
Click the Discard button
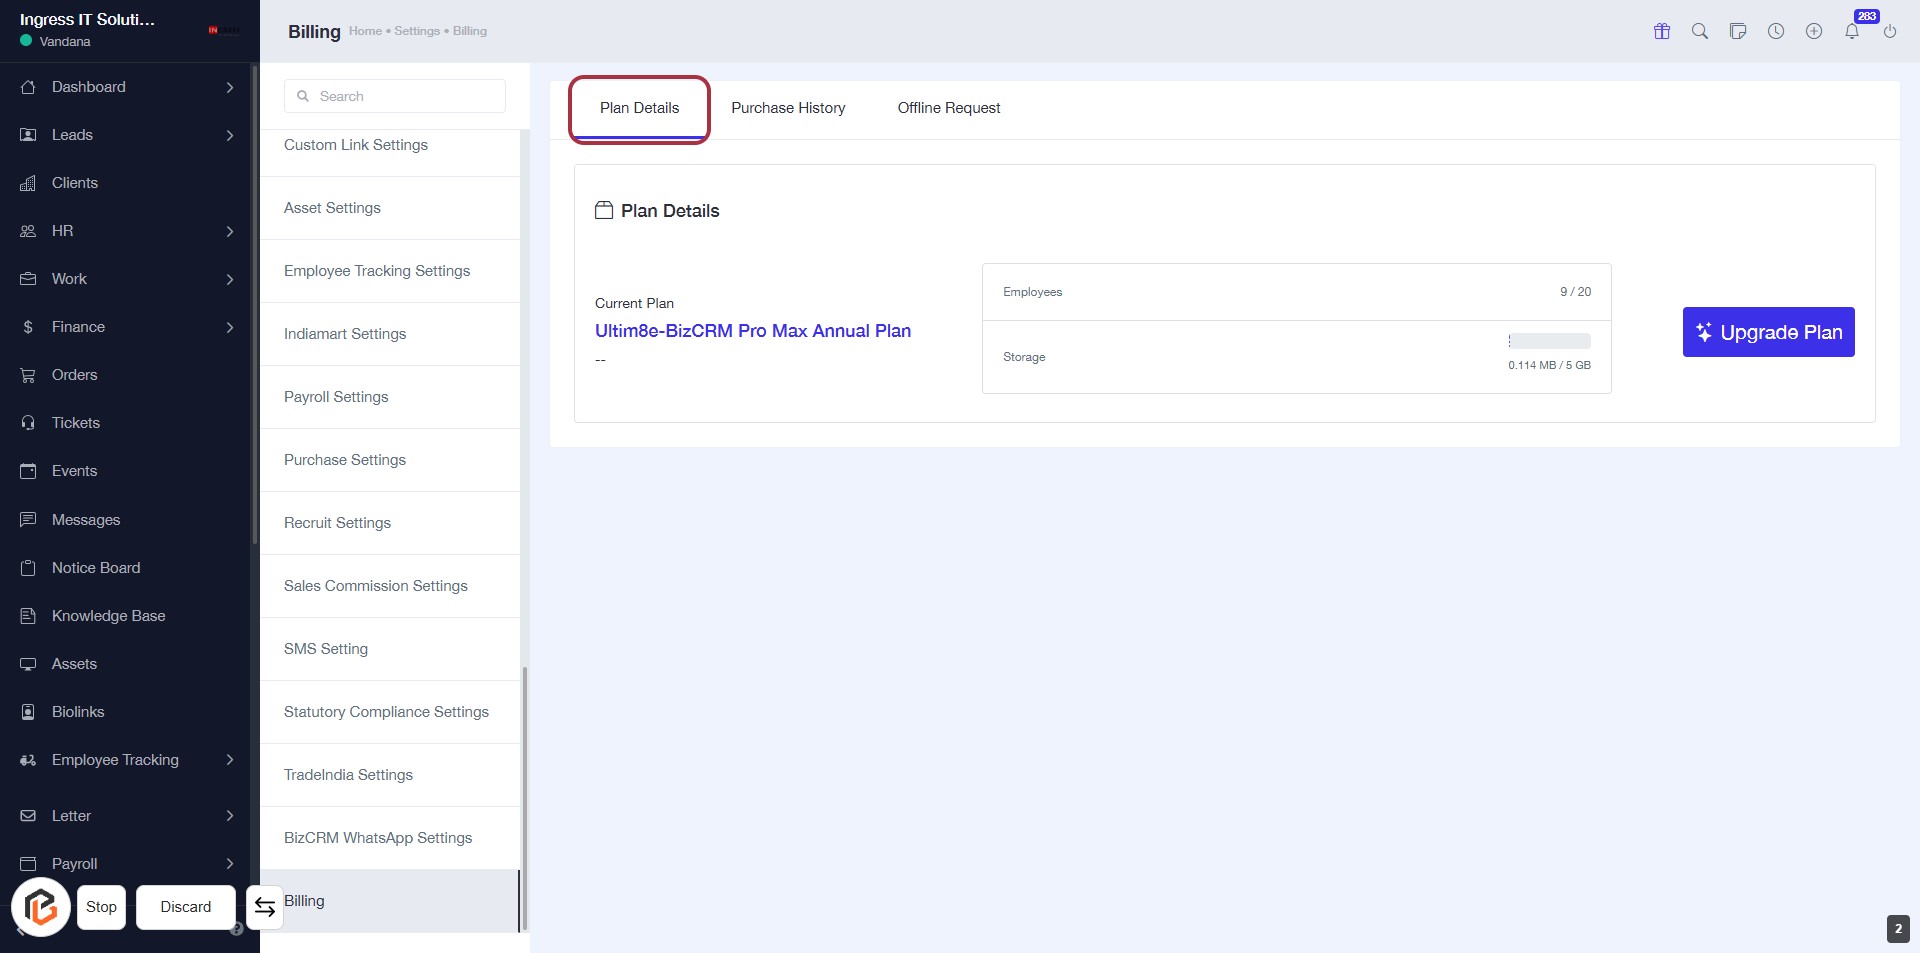click(186, 907)
